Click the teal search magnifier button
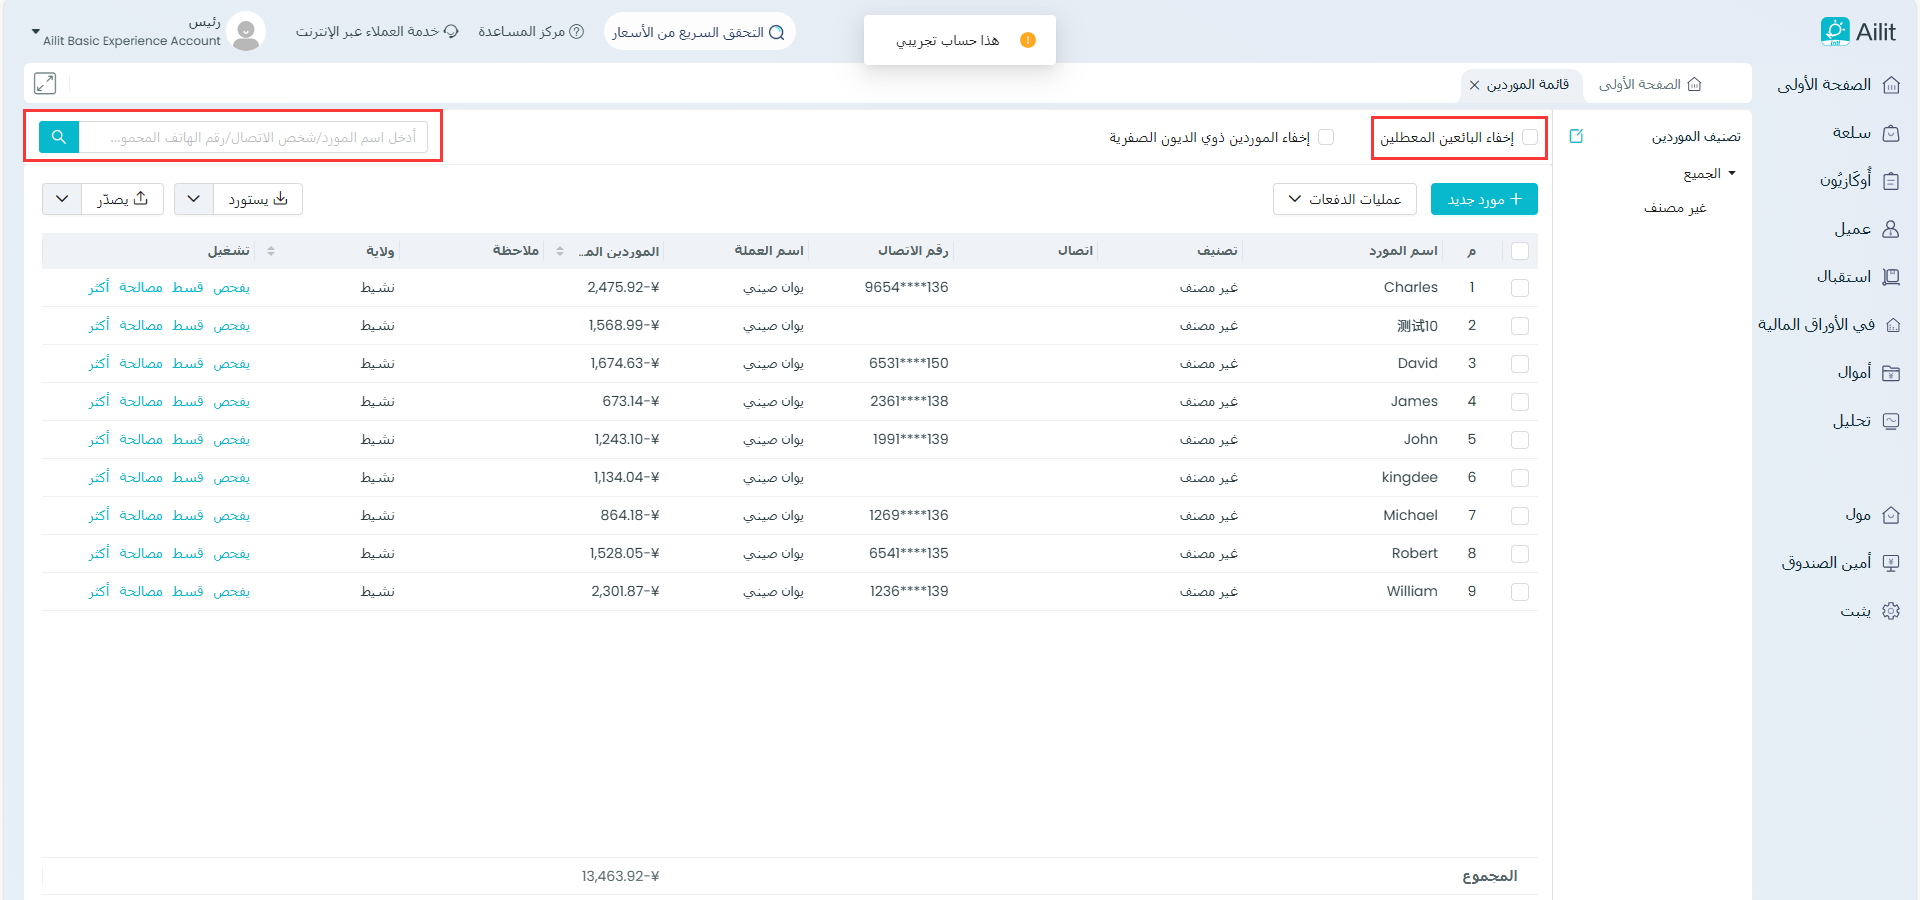 [59, 137]
